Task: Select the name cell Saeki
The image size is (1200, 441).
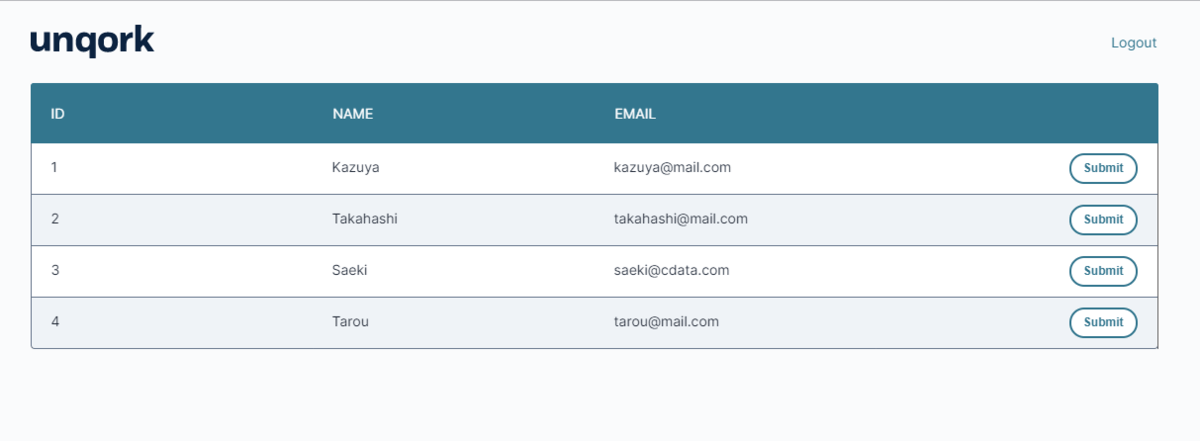Action: [351, 270]
